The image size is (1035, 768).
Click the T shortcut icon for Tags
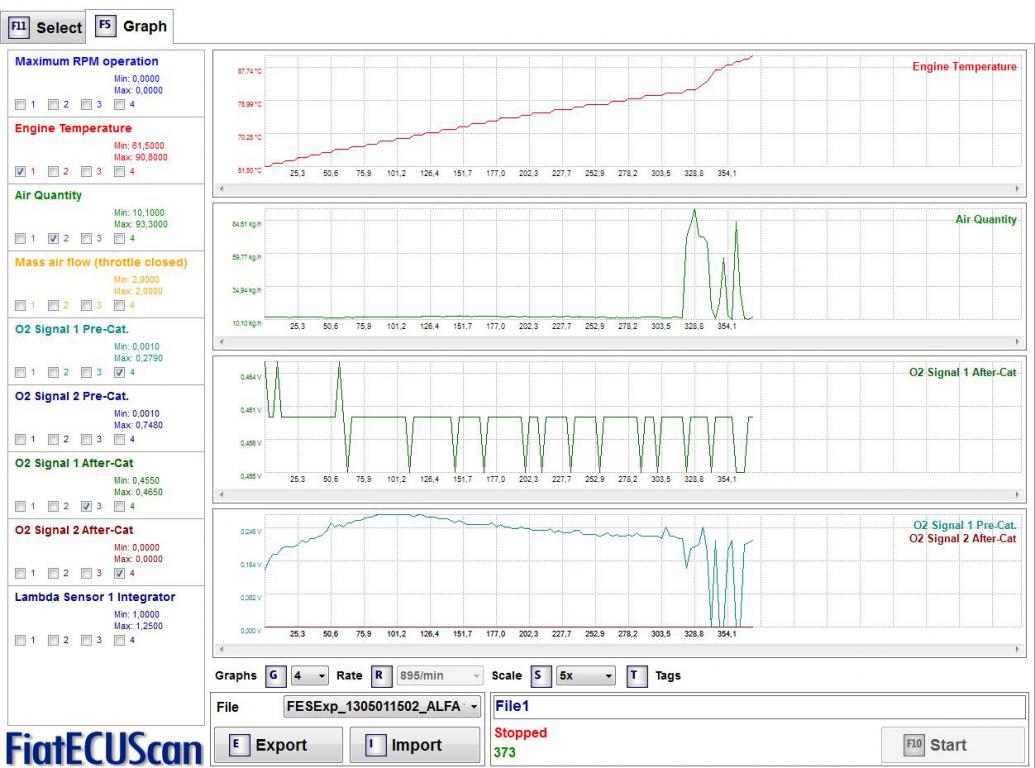tap(636, 676)
